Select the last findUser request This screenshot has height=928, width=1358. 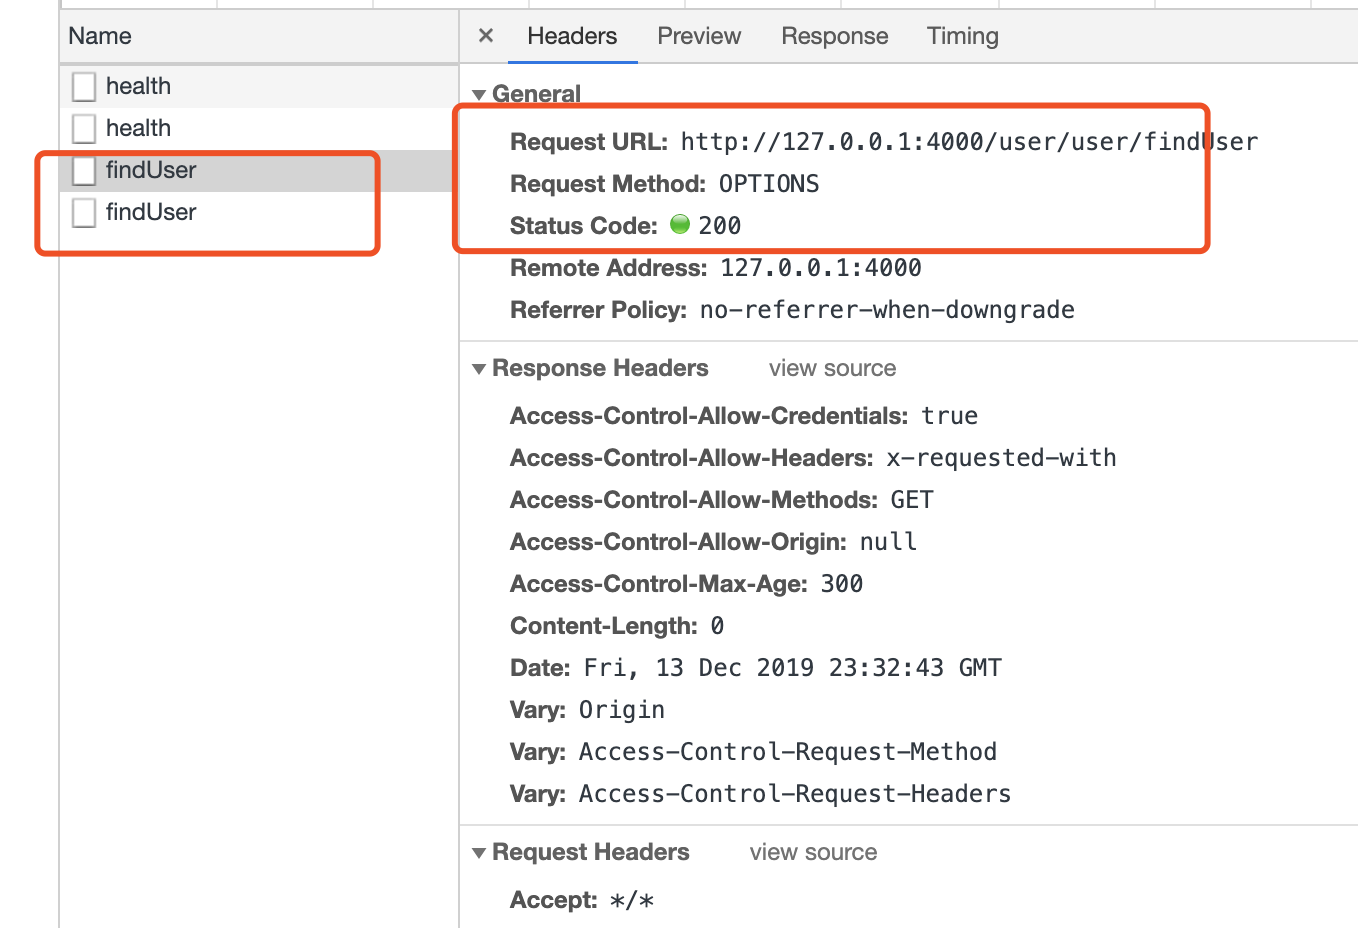259,212
